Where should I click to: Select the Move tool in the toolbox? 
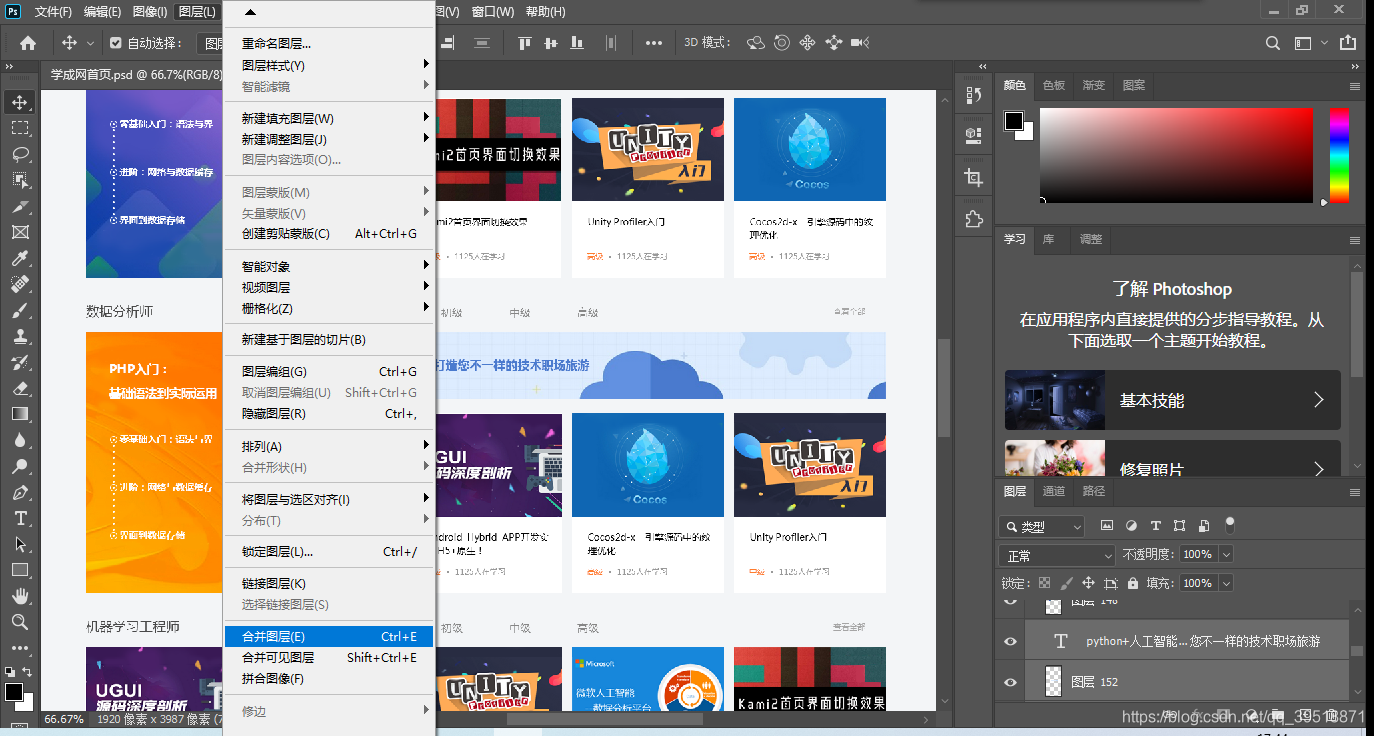(x=20, y=102)
